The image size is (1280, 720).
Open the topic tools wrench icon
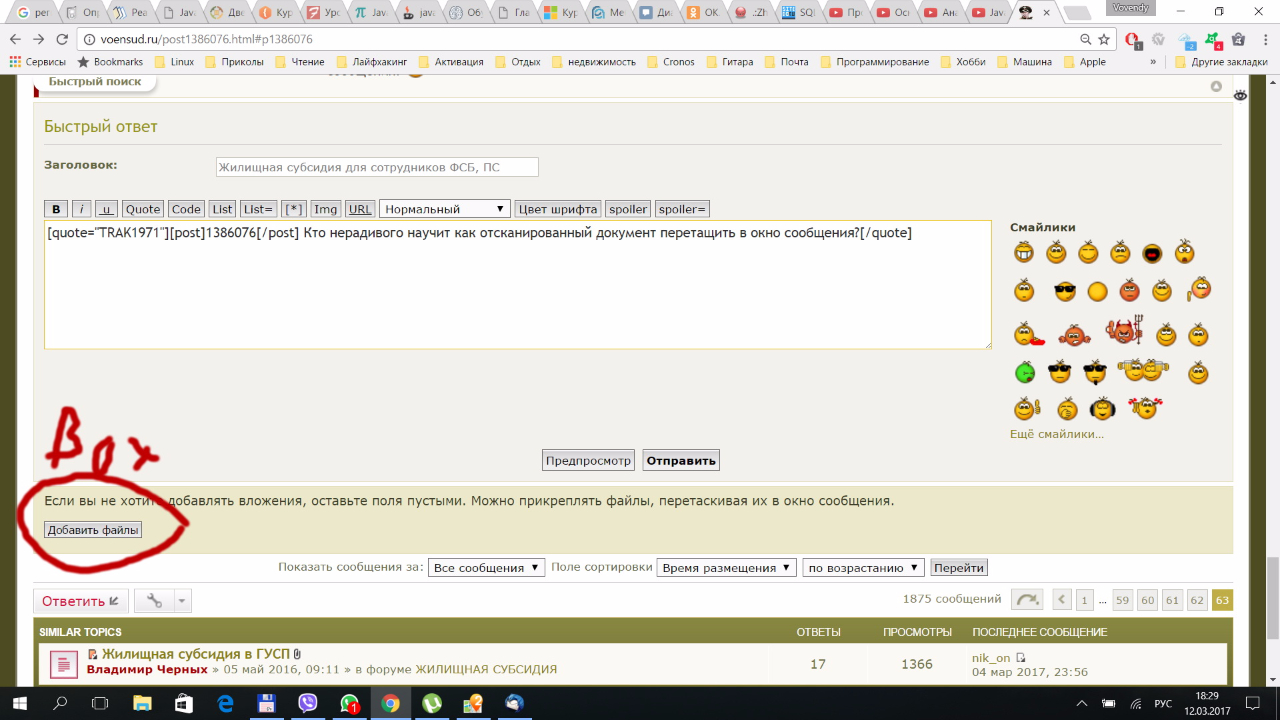click(154, 601)
